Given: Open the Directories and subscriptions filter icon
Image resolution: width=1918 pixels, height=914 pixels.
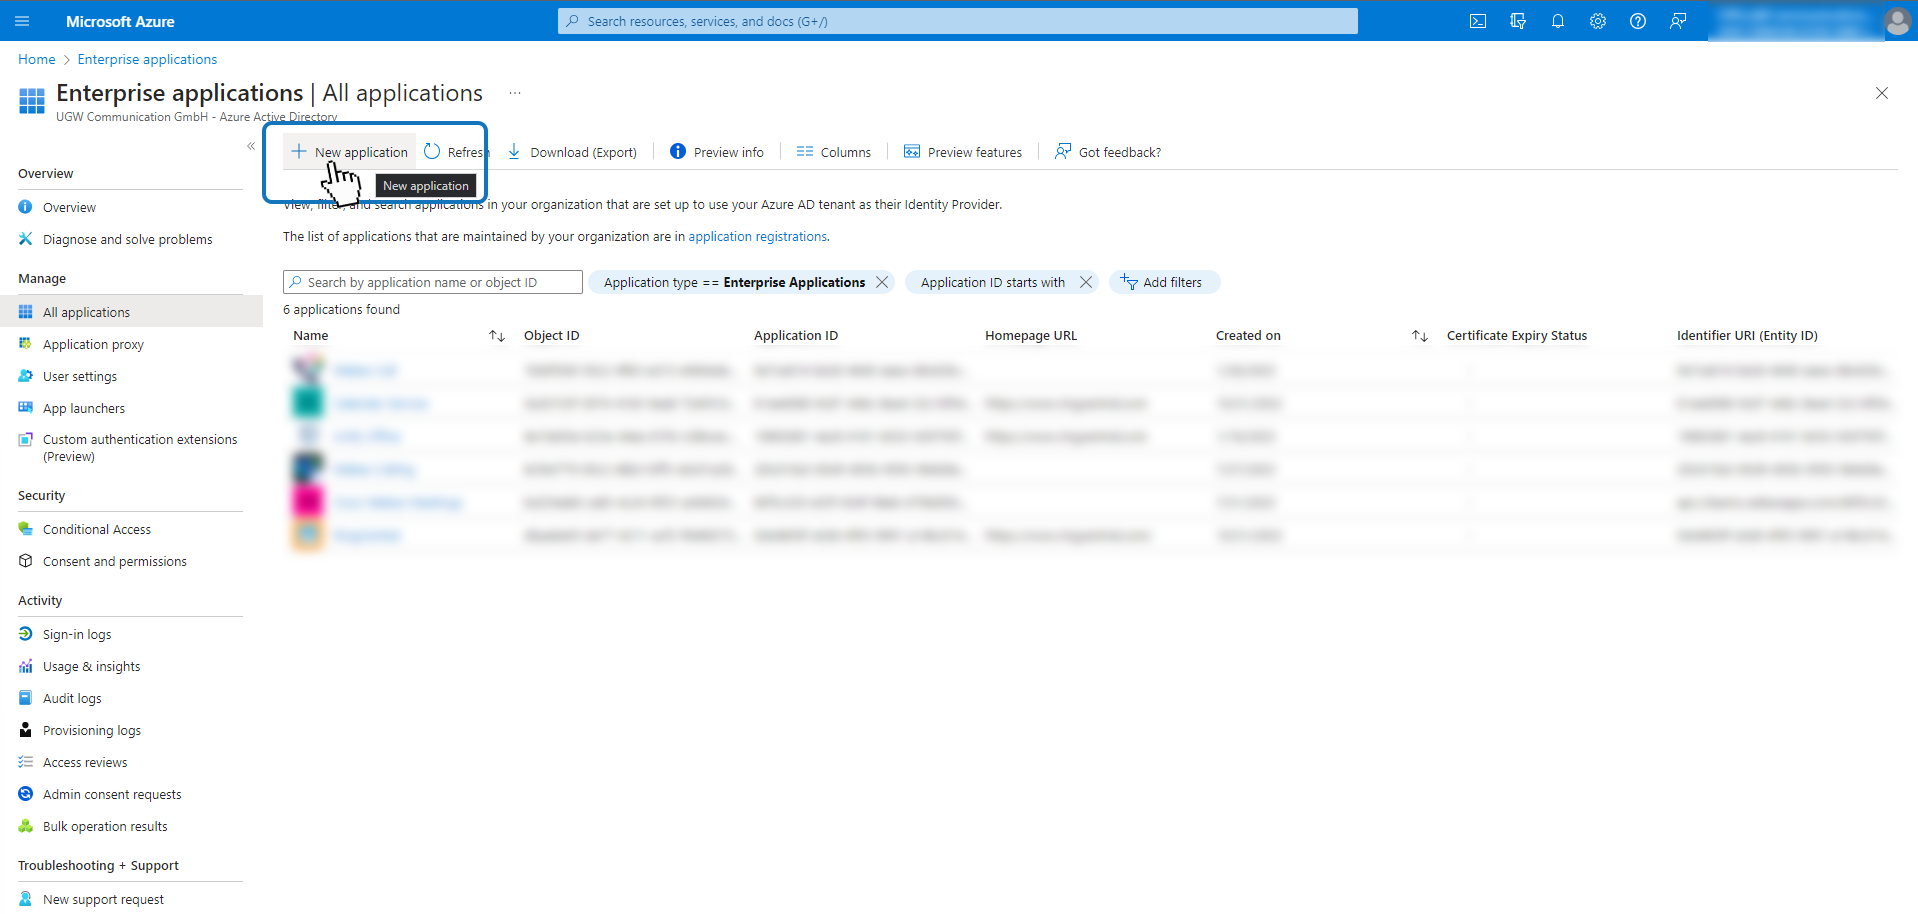Looking at the screenshot, I should [1518, 21].
